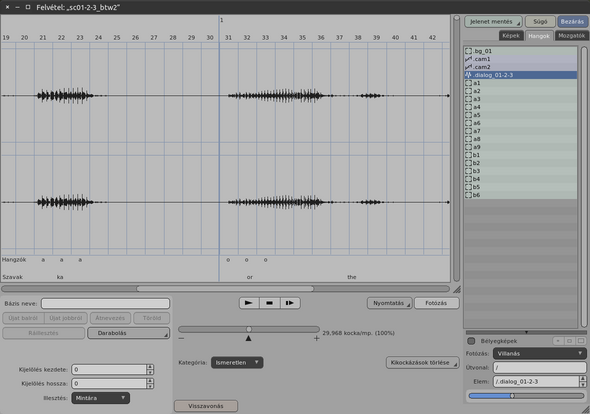Select the .dialog_01-2-3 waveform icon
590x414 pixels.
pos(468,75)
